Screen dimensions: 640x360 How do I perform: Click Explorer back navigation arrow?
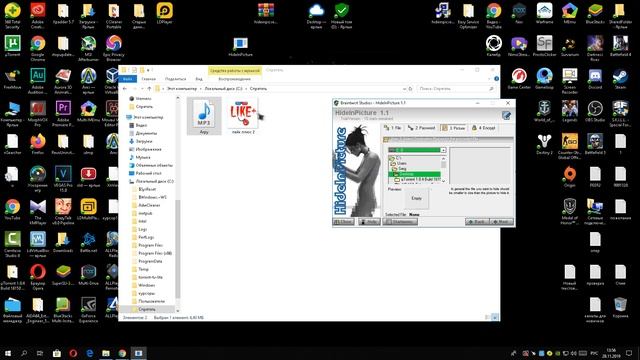[x=125, y=89]
